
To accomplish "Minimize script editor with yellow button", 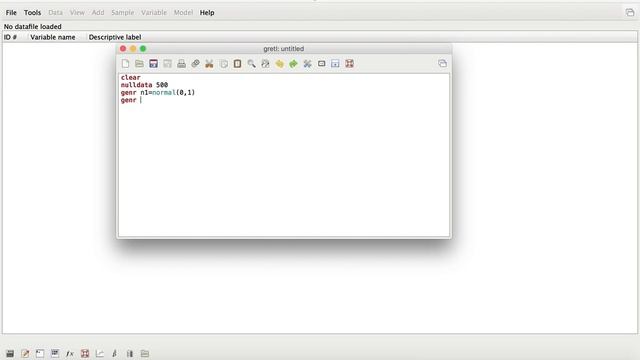I will (x=133, y=49).
